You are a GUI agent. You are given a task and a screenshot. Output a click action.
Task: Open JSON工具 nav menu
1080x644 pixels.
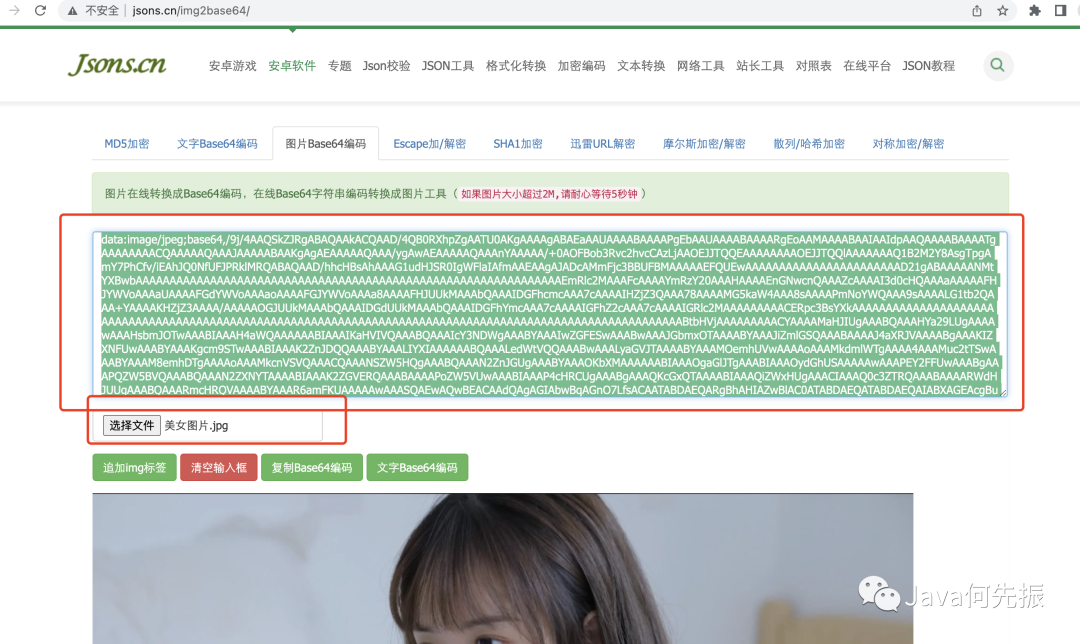click(x=448, y=66)
